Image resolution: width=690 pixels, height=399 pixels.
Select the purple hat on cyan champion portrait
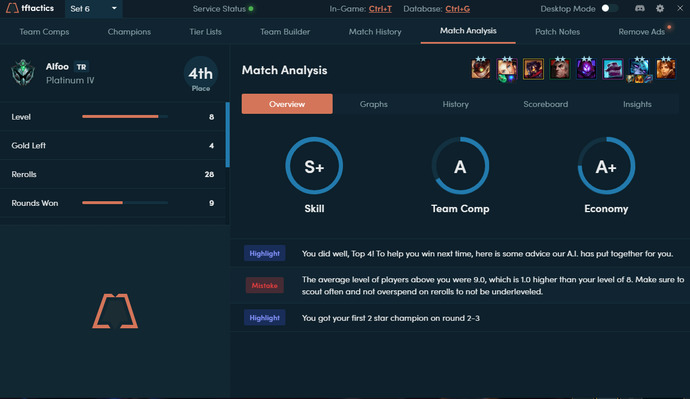tap(613, 69)
